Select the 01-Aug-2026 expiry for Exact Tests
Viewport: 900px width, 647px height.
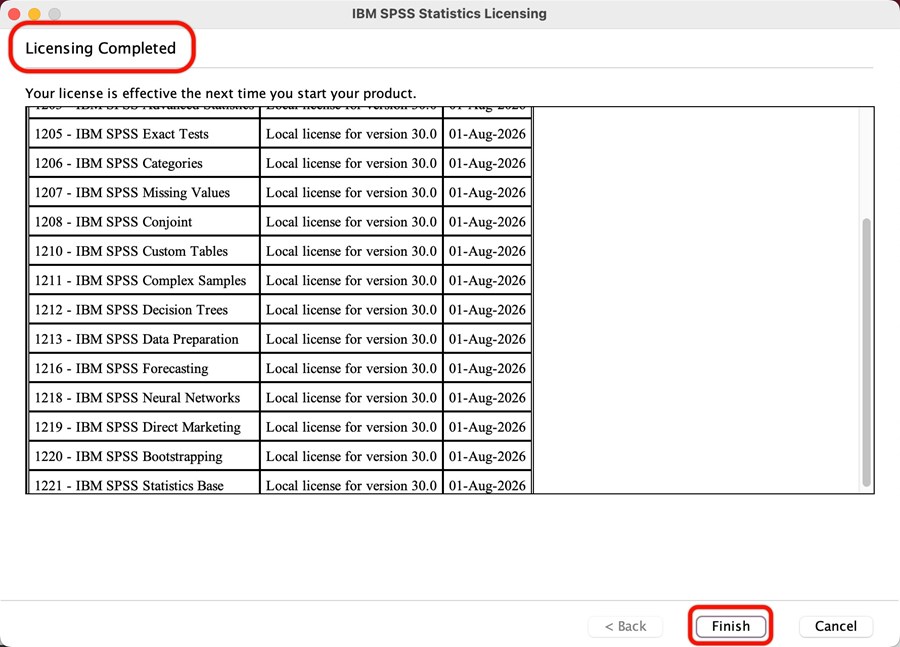pos(487,134)
